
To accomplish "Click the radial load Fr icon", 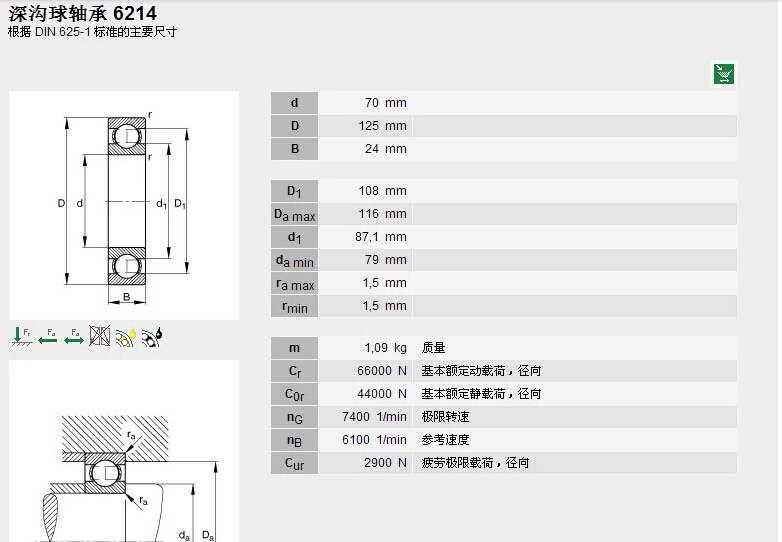I will click(x=21, y=336).
